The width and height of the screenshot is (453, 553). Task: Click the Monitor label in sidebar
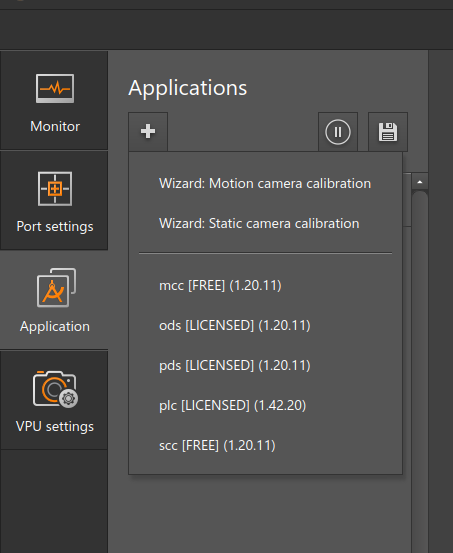pos(55,126)
